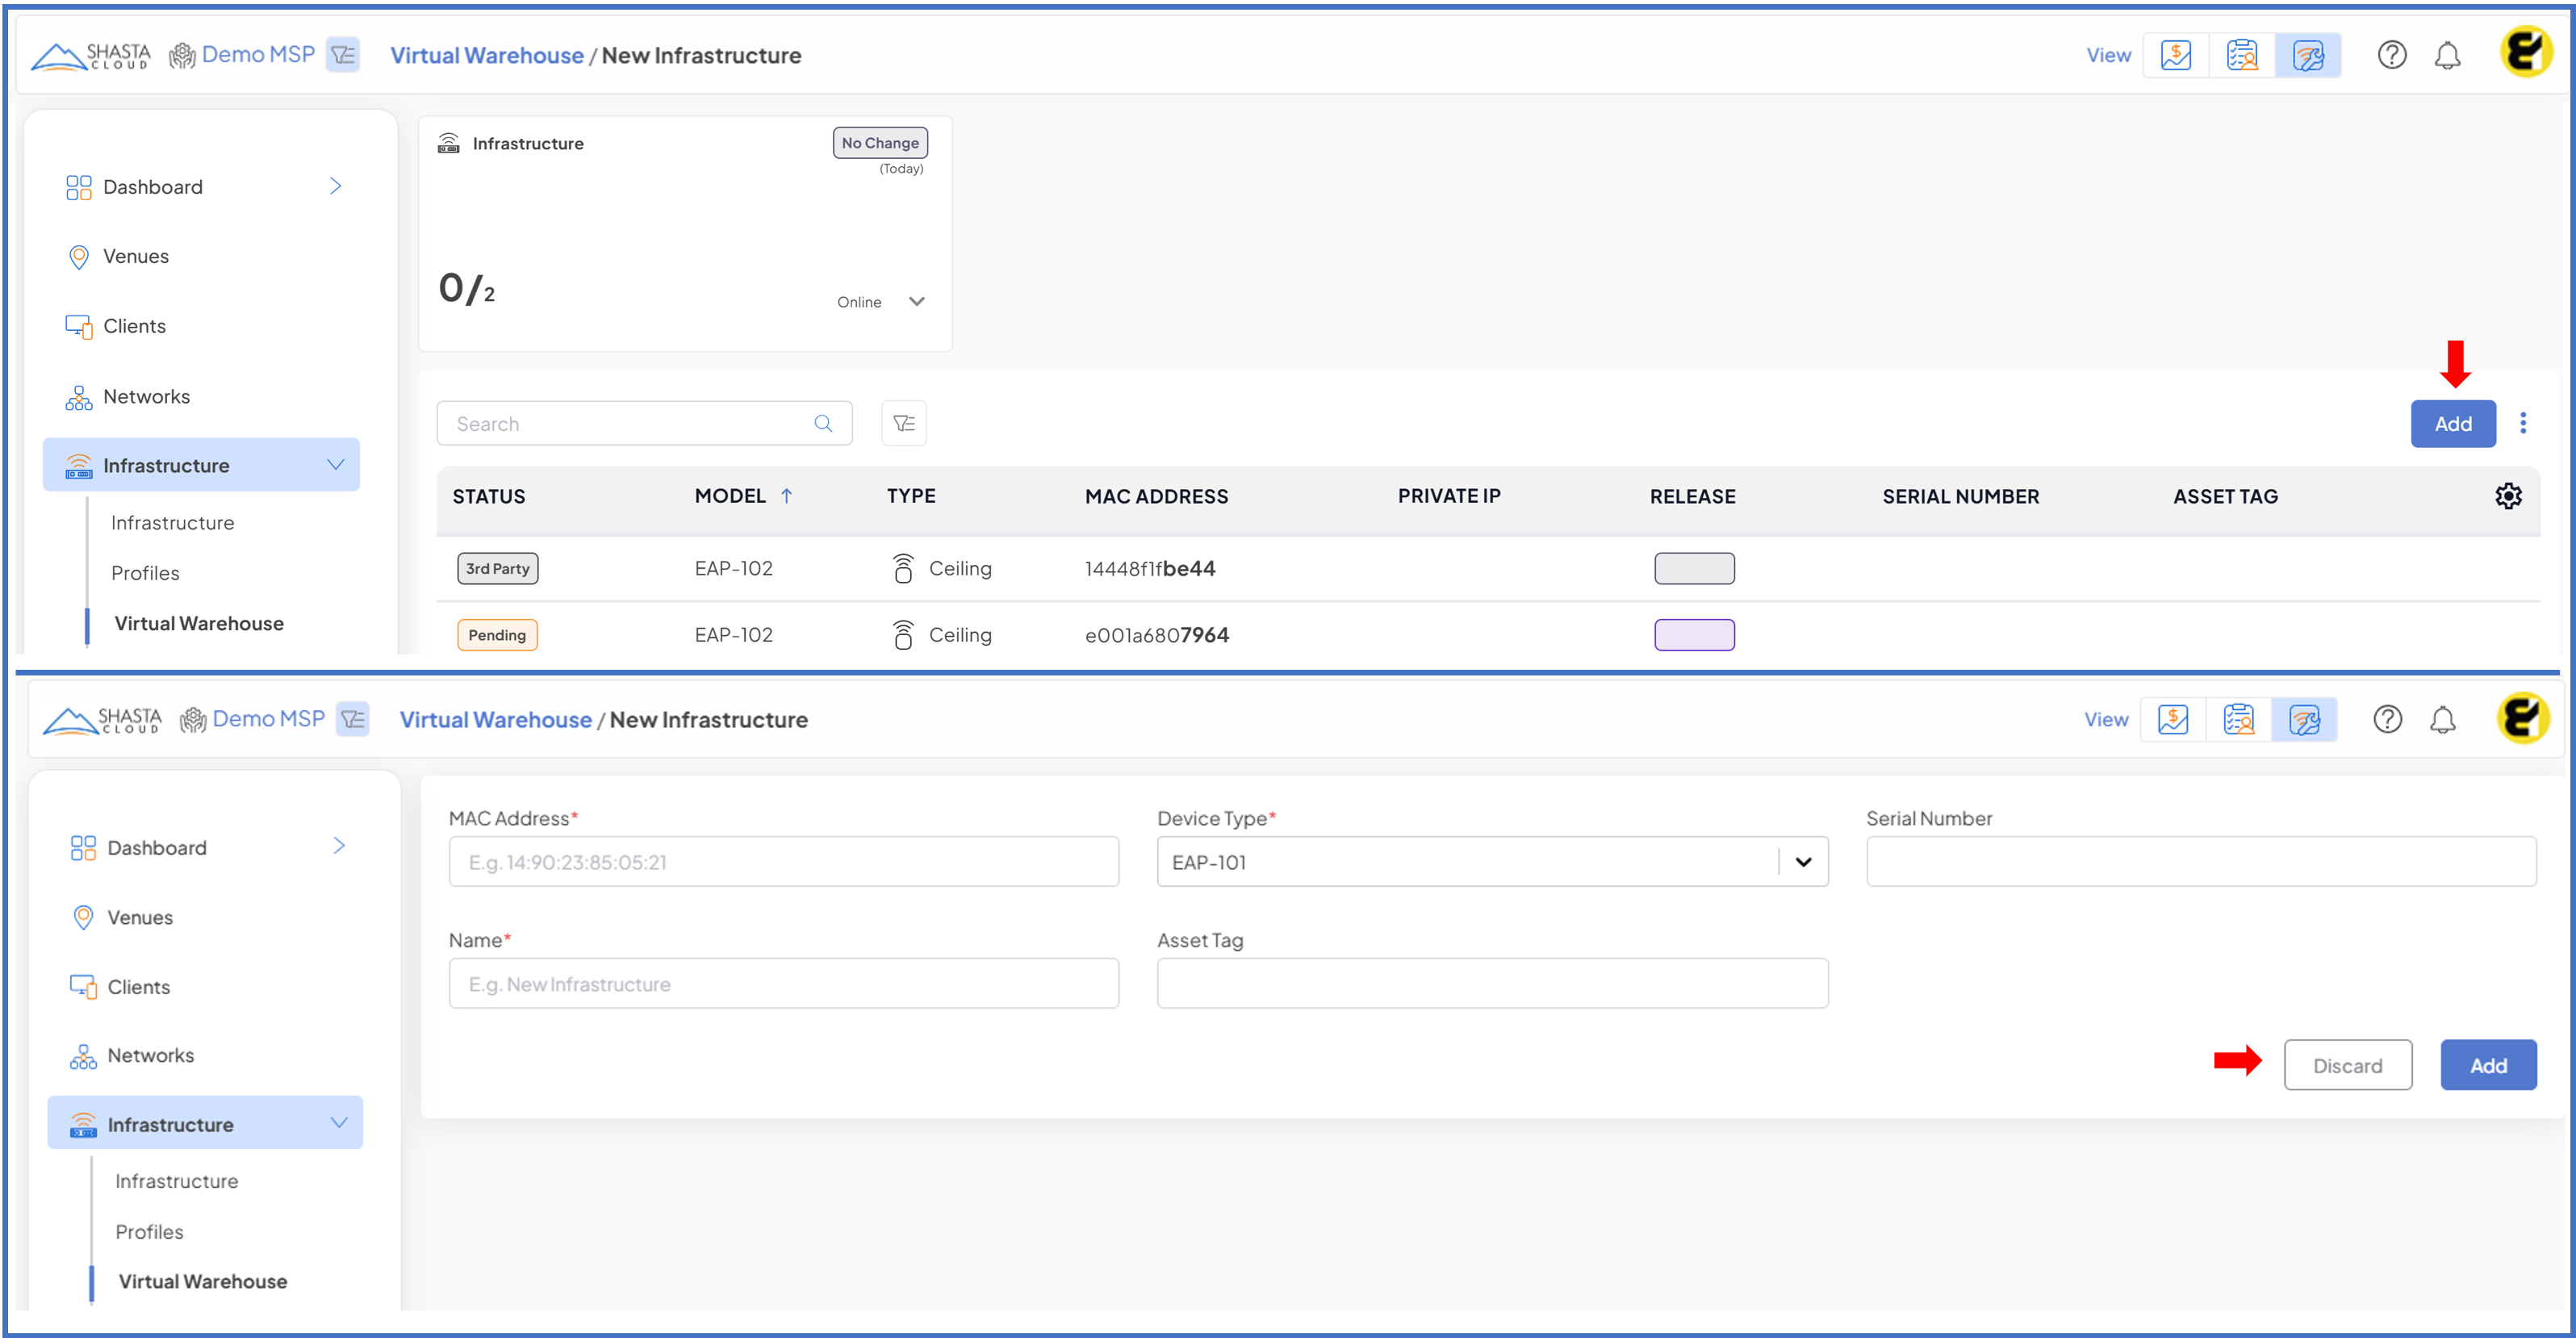Expand the Dashboard chevron in the bottom sidebar
Viewport: 2576px width, 1338px height.
[x=339, y=846]
